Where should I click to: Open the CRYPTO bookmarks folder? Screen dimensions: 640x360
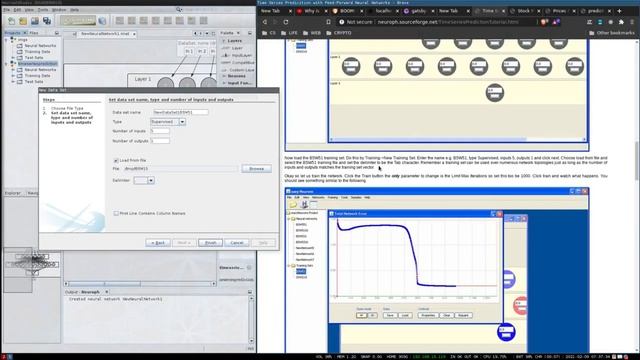pyautogui.click(x=339, y=33)
